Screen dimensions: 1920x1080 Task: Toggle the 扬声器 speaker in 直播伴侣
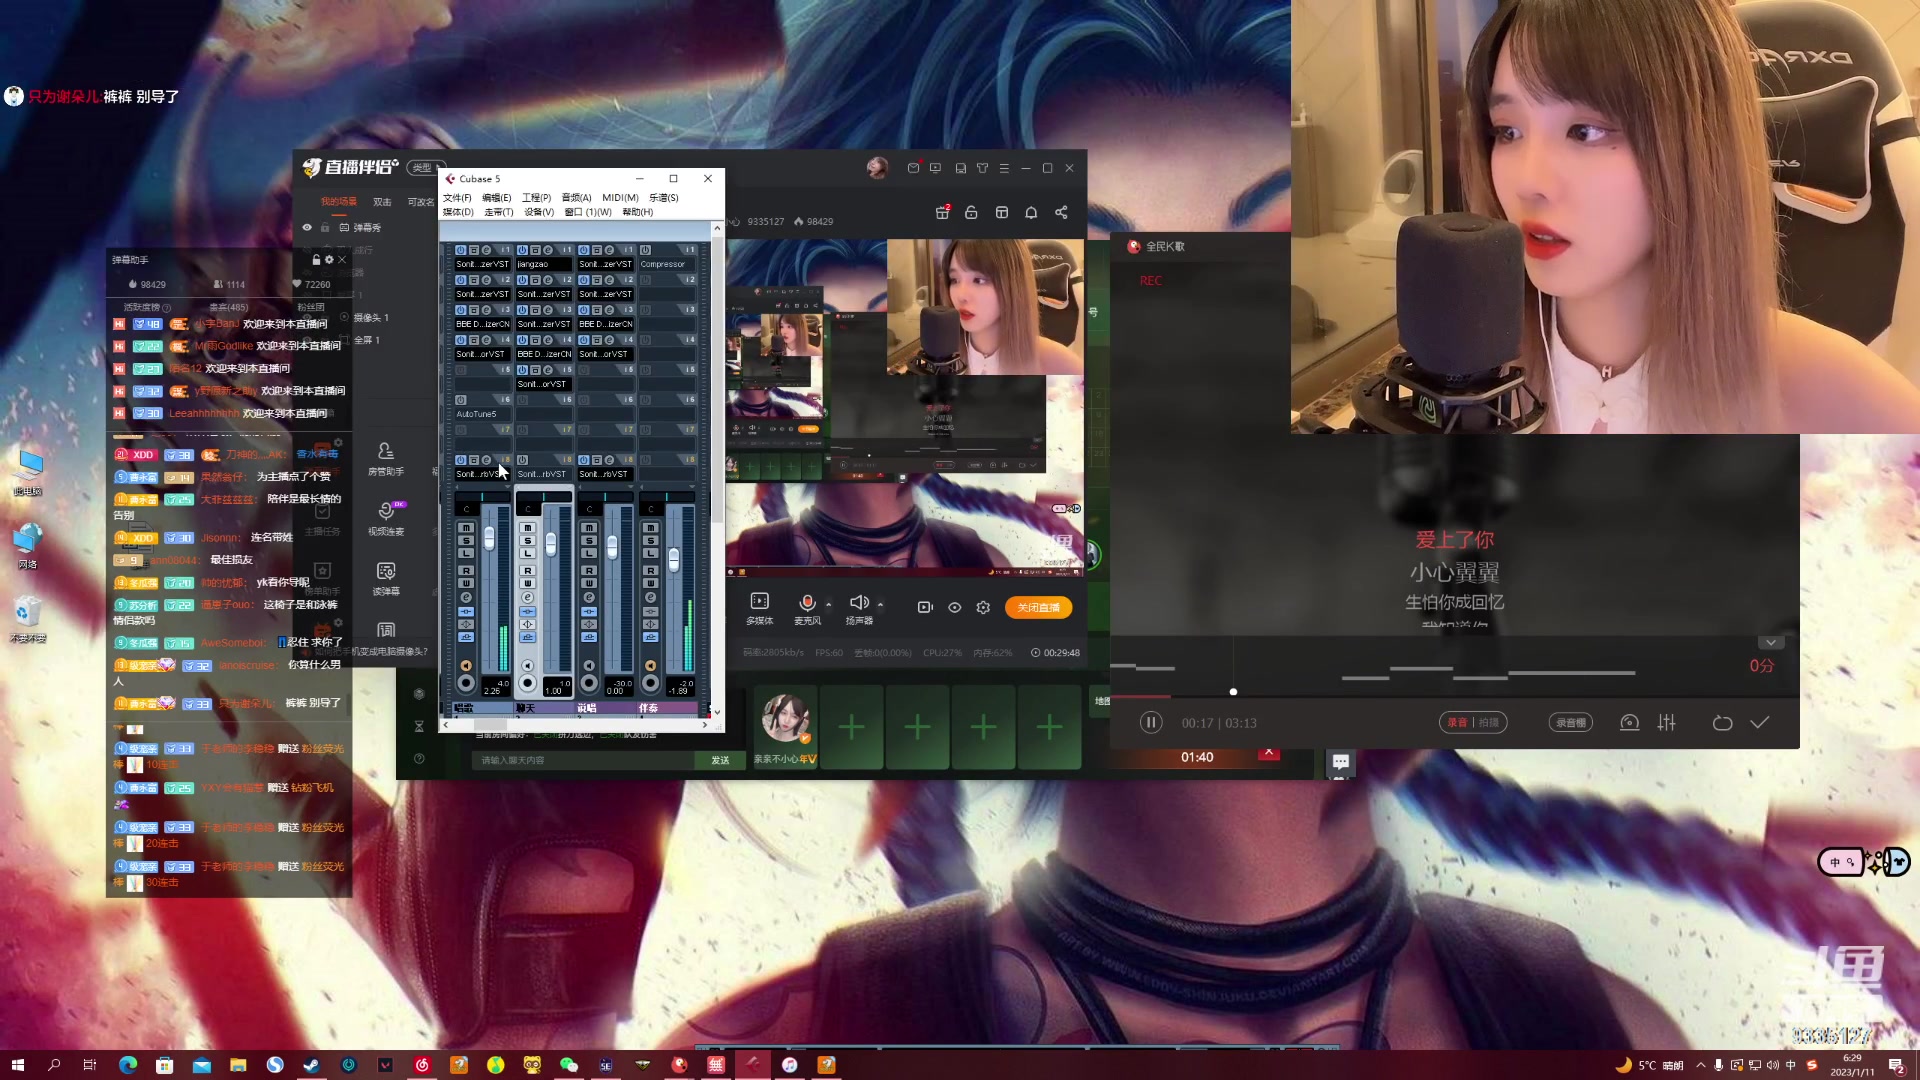point(859,608)
